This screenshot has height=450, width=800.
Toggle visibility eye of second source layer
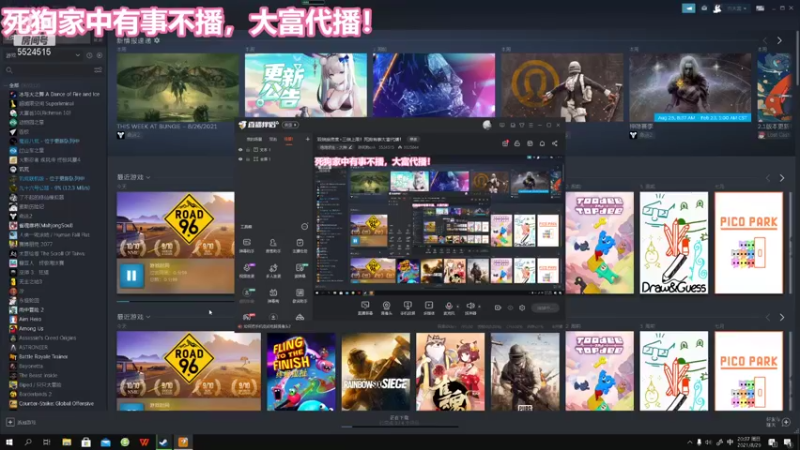(240, 159)
